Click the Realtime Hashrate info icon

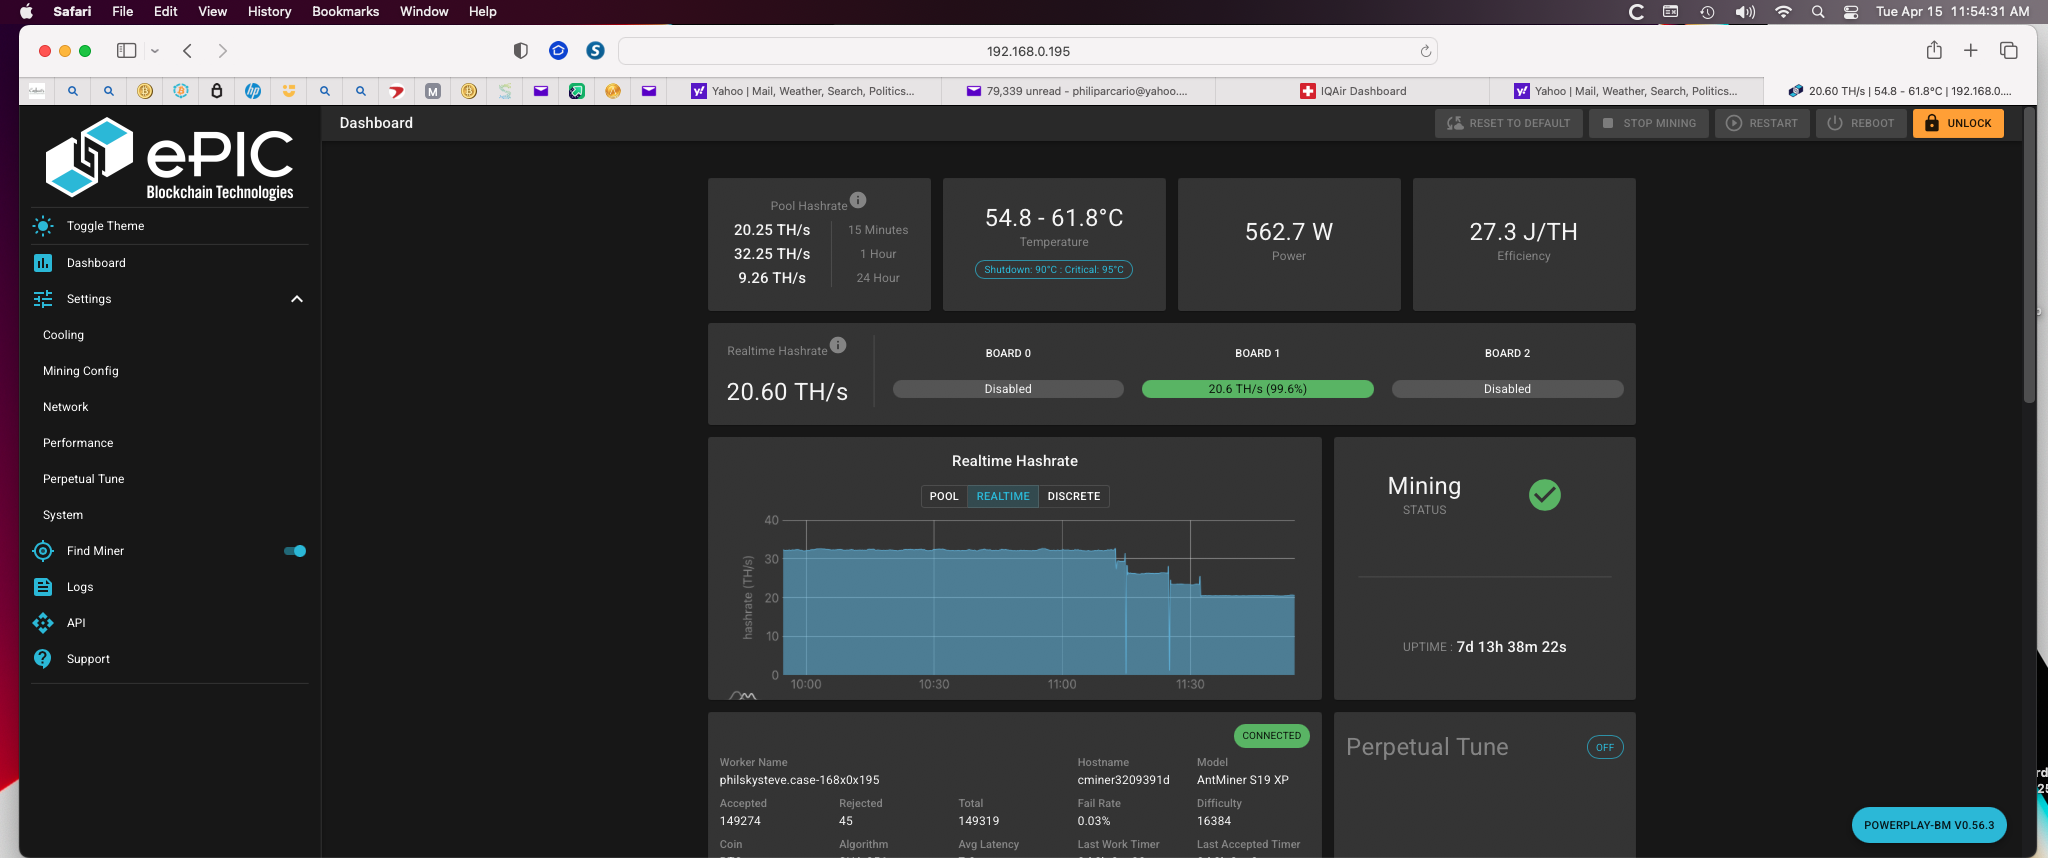[x=838, y=345]
